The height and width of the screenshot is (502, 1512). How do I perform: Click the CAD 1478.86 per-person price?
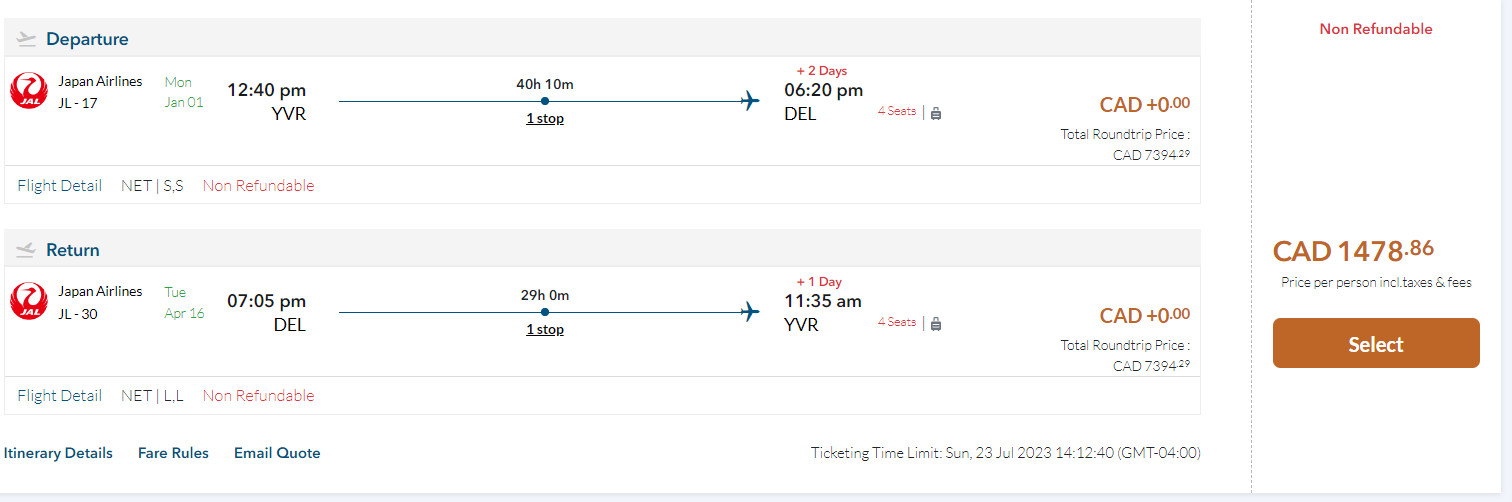[x=1353, y=250]
